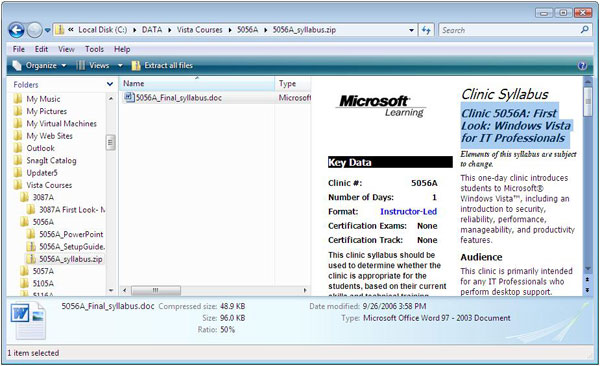Click the preview pane scroll down arrow
600x366 pixels.
point(587,269)
